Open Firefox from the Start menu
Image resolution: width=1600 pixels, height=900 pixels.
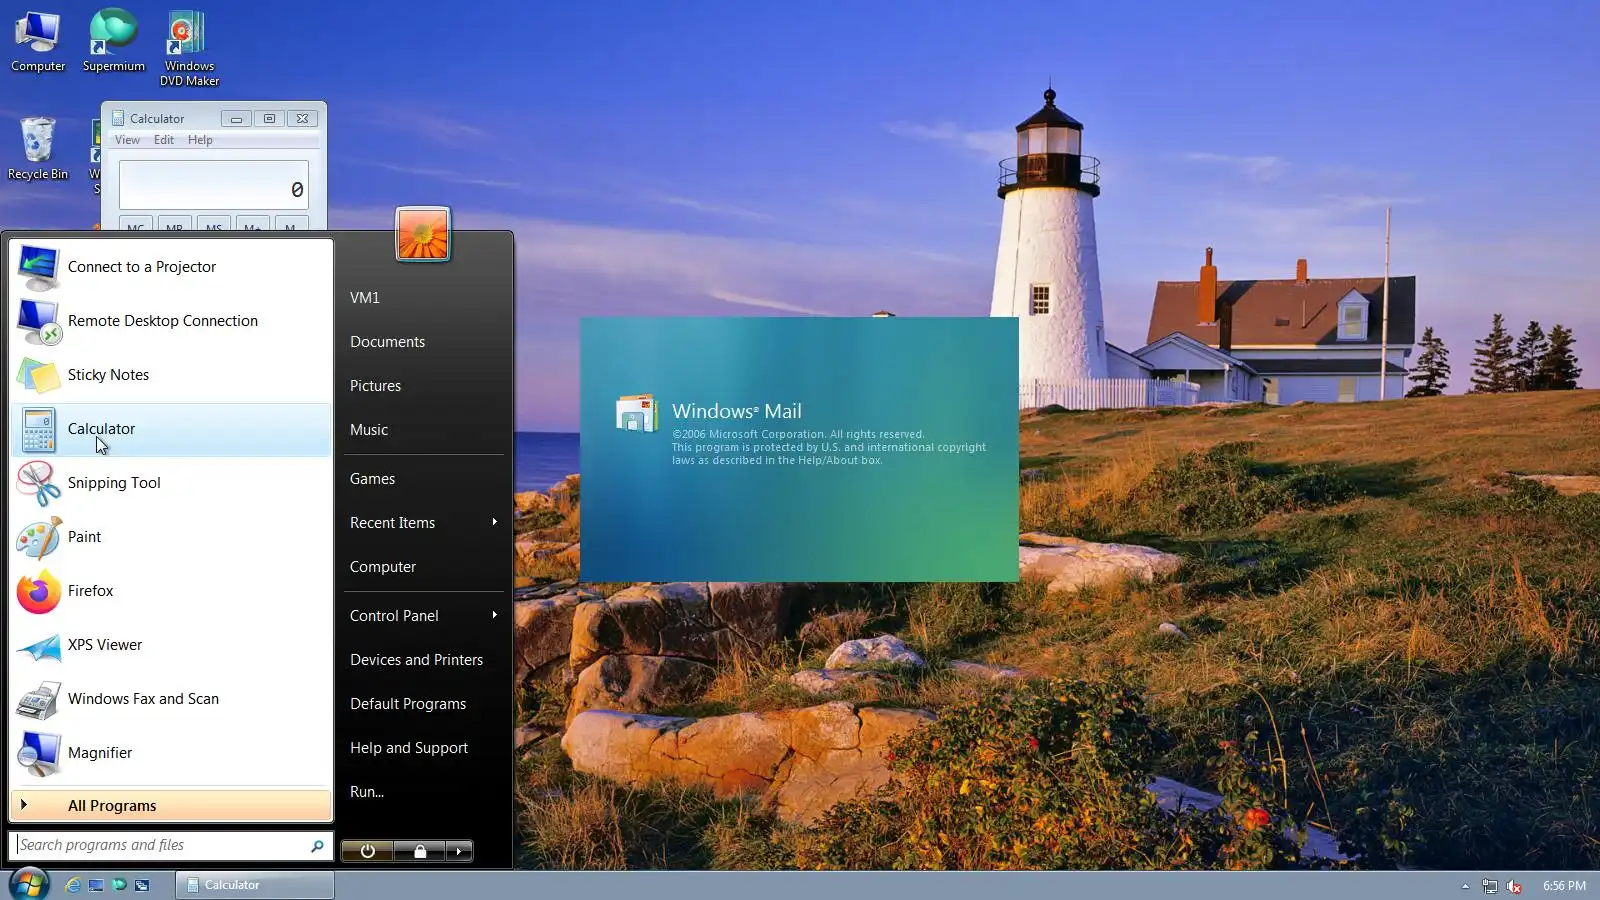click(171, 591)
